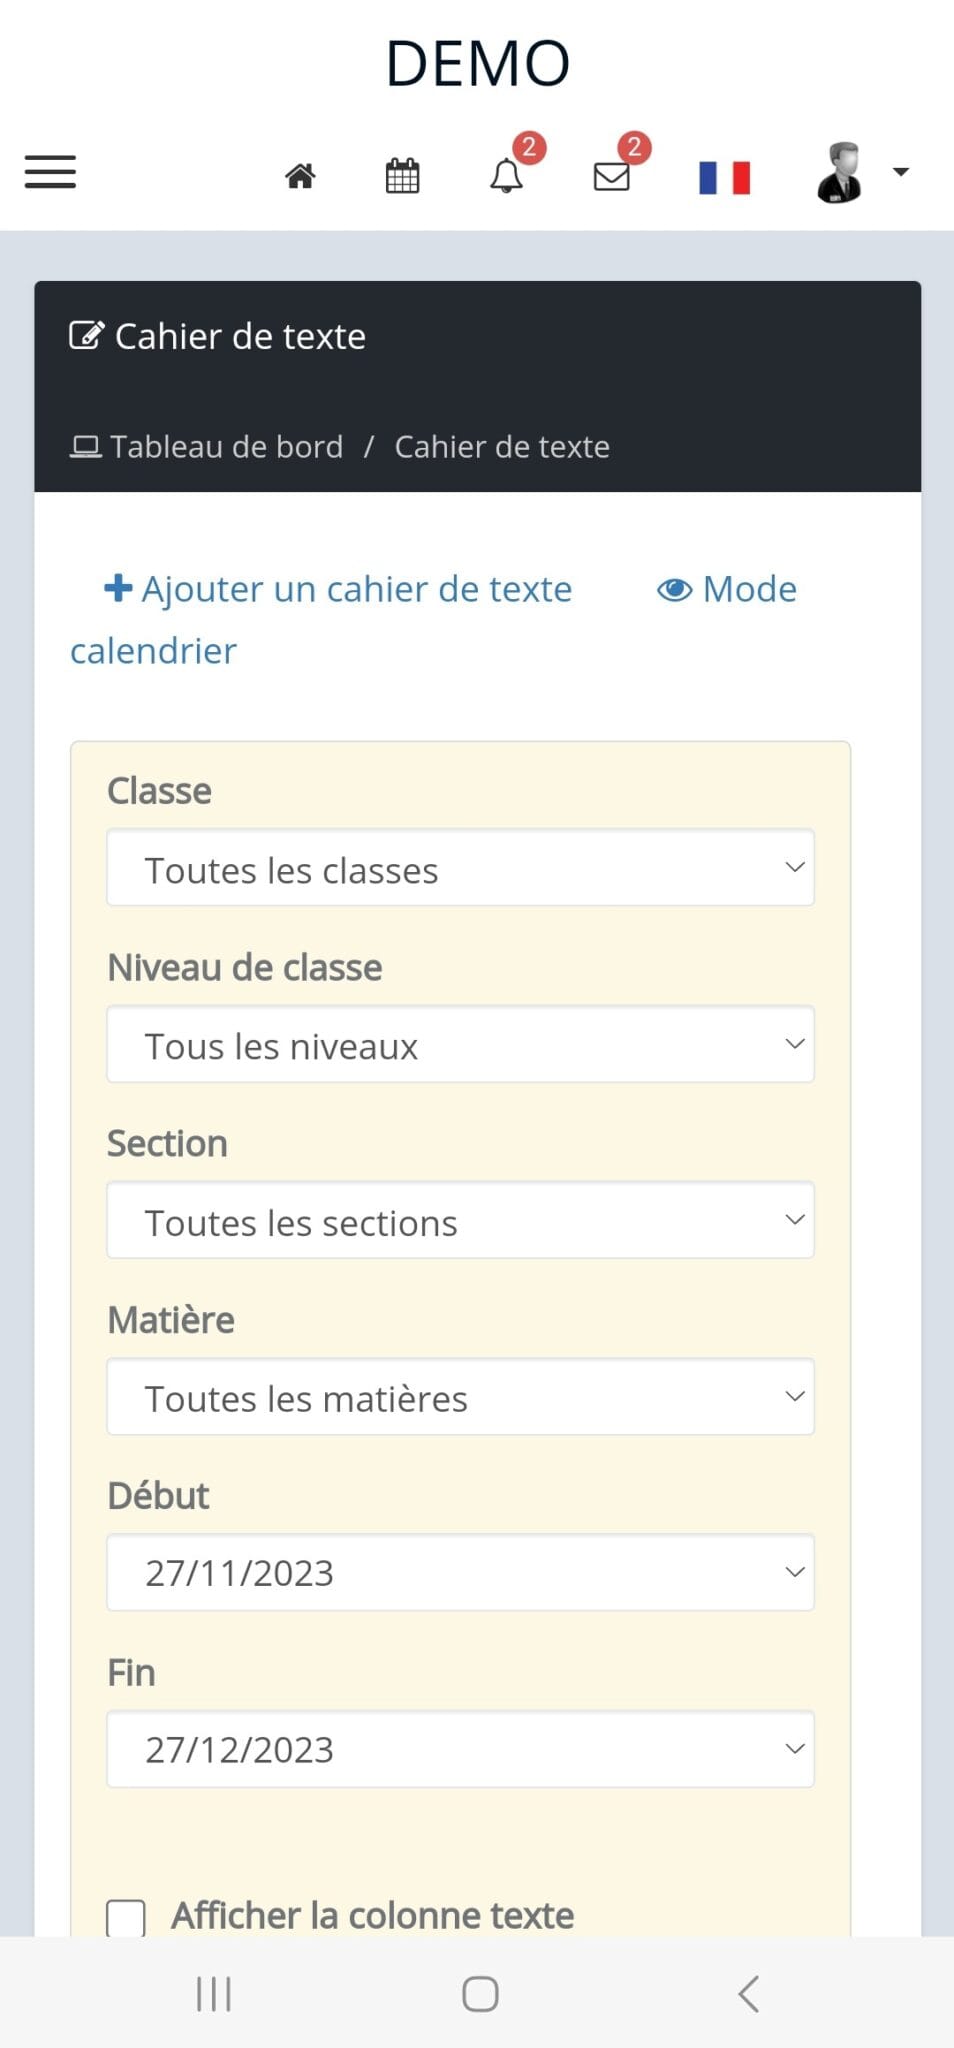Select the Cahier de texte breadcrumb
Image resolution: width=954 pixels, height=2048 pixels.
(x=502, y=446)
